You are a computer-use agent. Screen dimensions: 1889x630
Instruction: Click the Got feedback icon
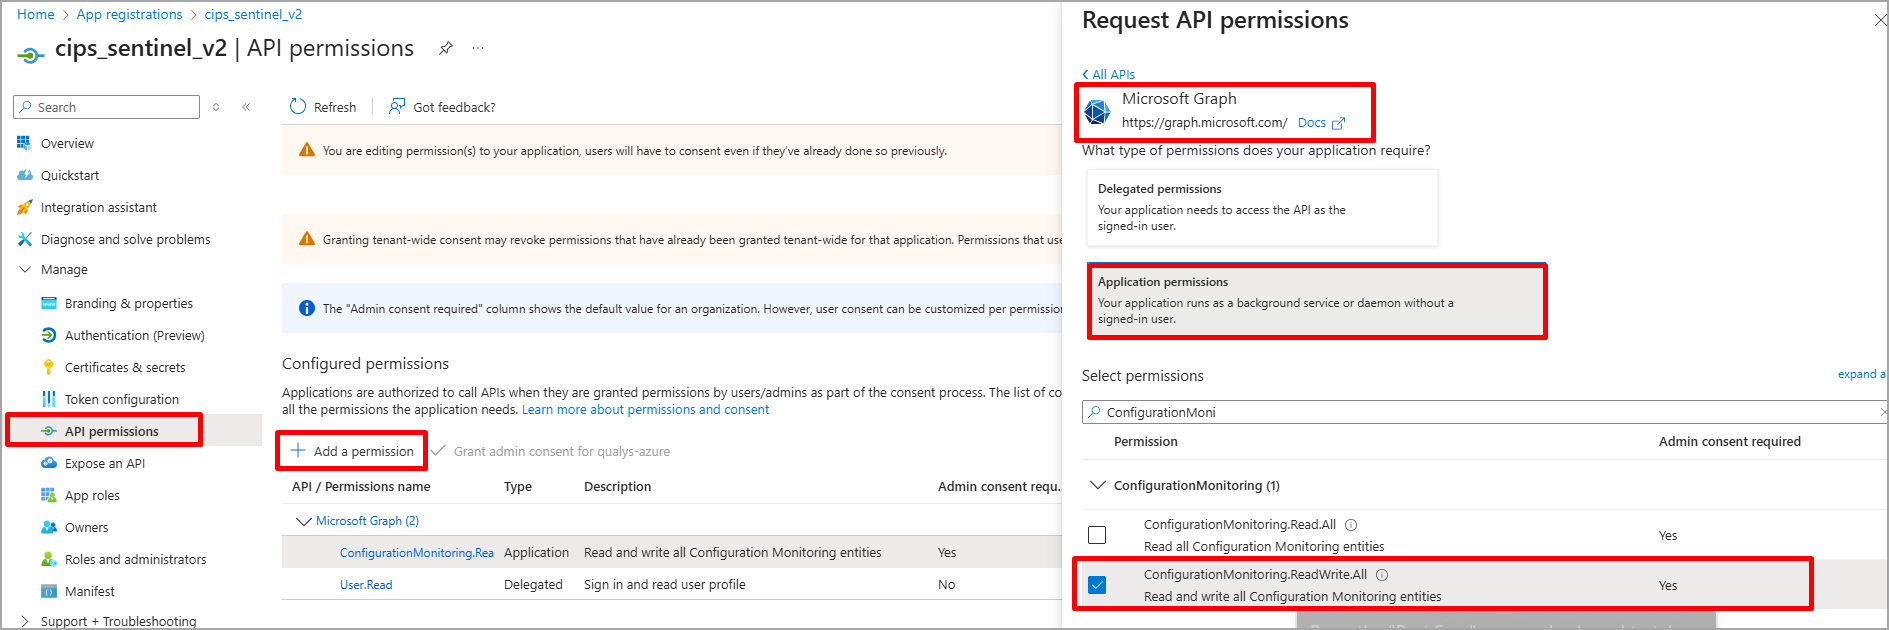pyautogui.click(x=397, y=107)
